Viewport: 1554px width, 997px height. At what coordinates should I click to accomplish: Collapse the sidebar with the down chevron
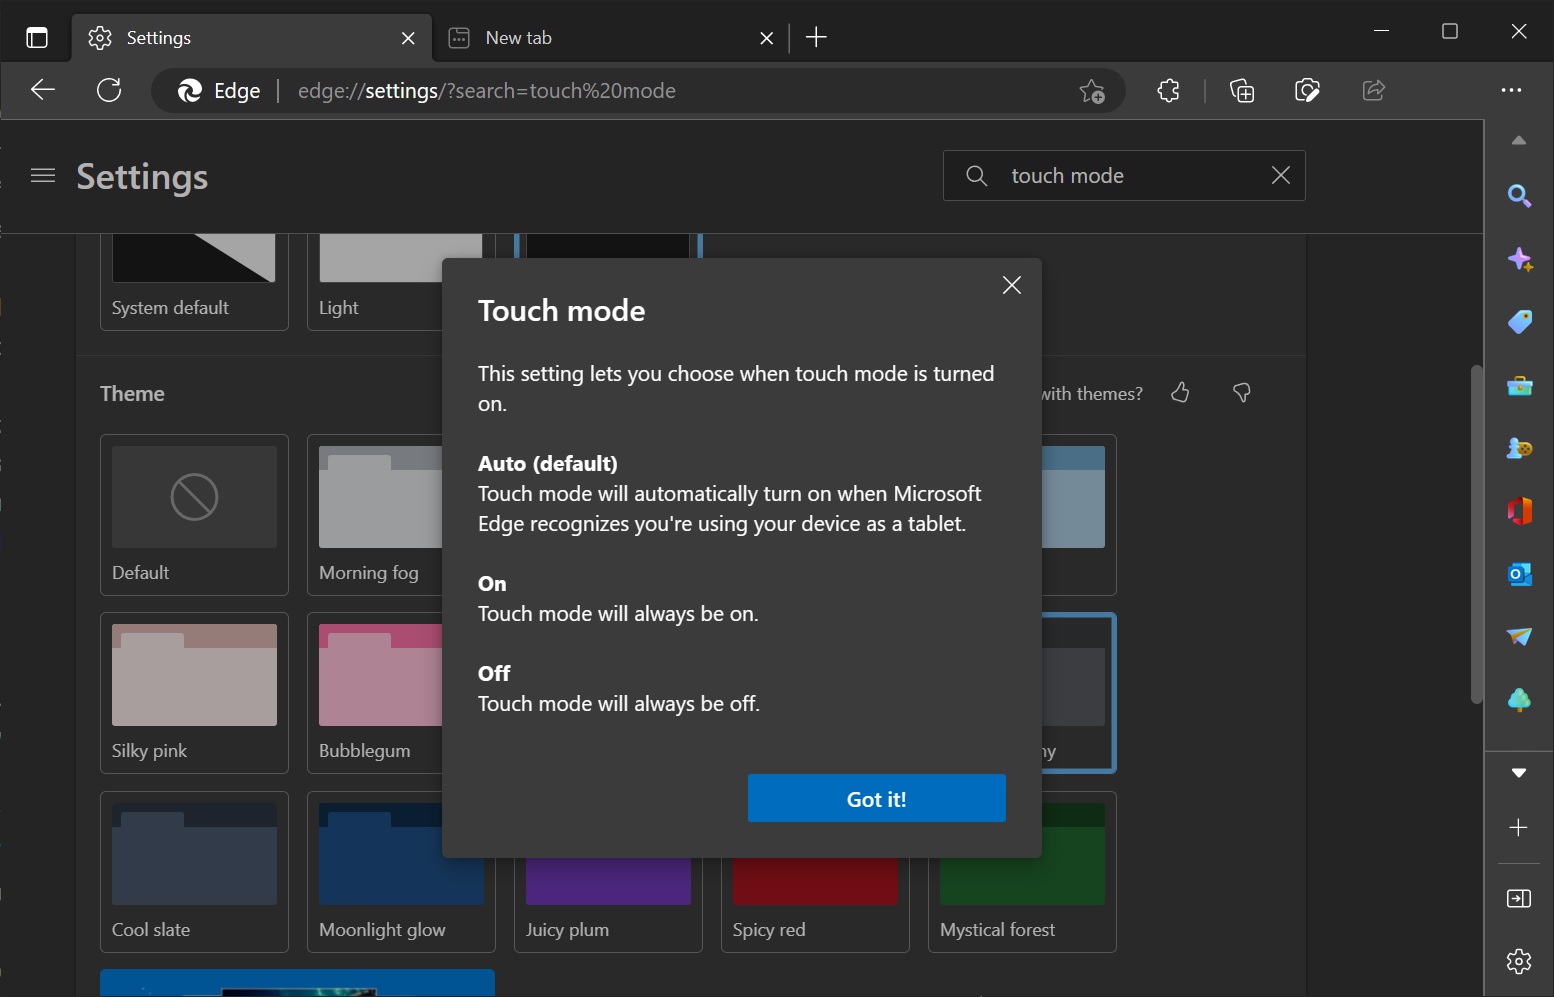[1519, 772]
